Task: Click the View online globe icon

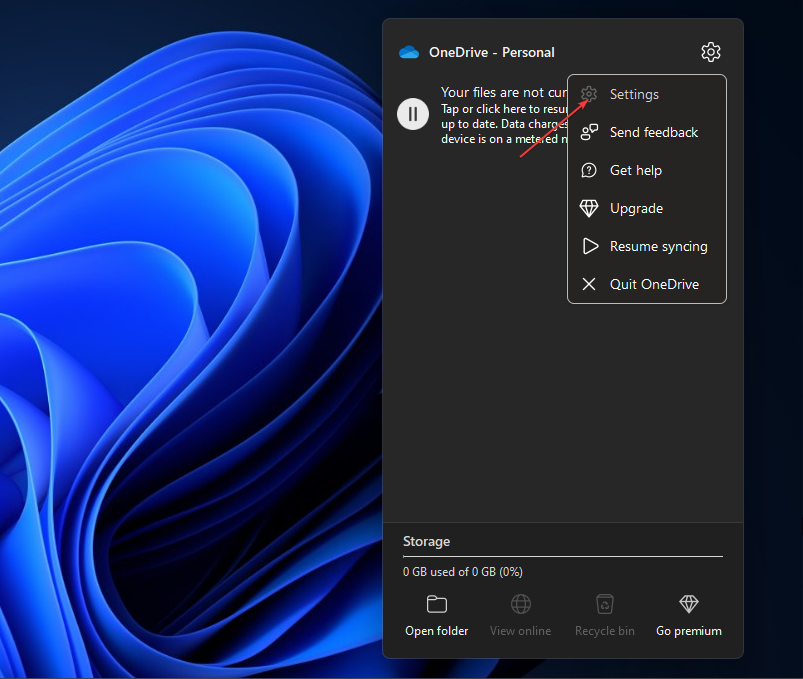Action: (520, 604)
